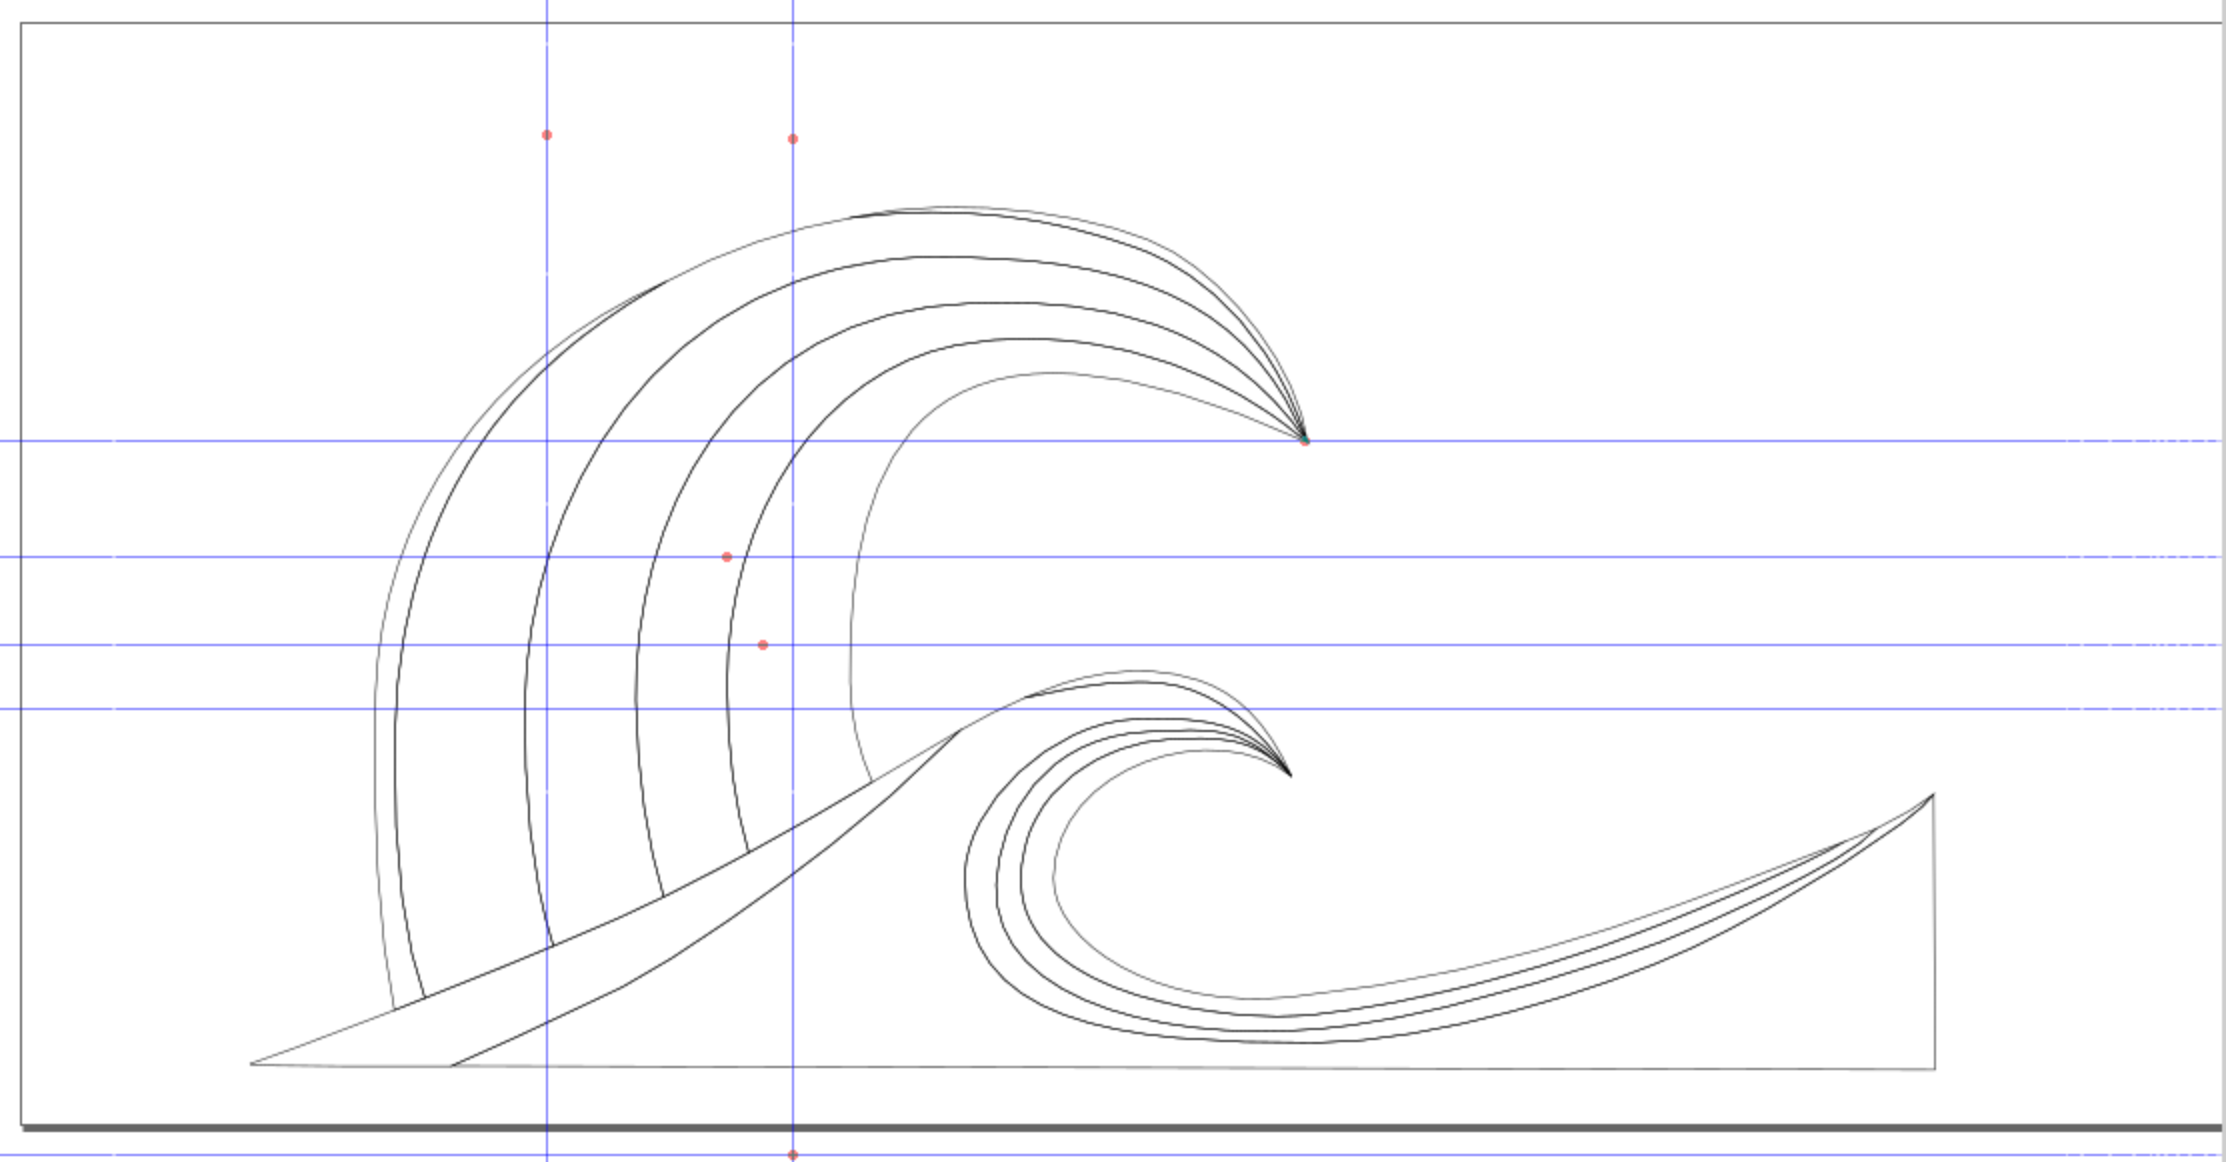Image resolution: width=2226 pixels, height=1162 pixels.
Task: Click bottom-right corner of wave base
Action: pyautogui.click(x=1934, y=1069)
